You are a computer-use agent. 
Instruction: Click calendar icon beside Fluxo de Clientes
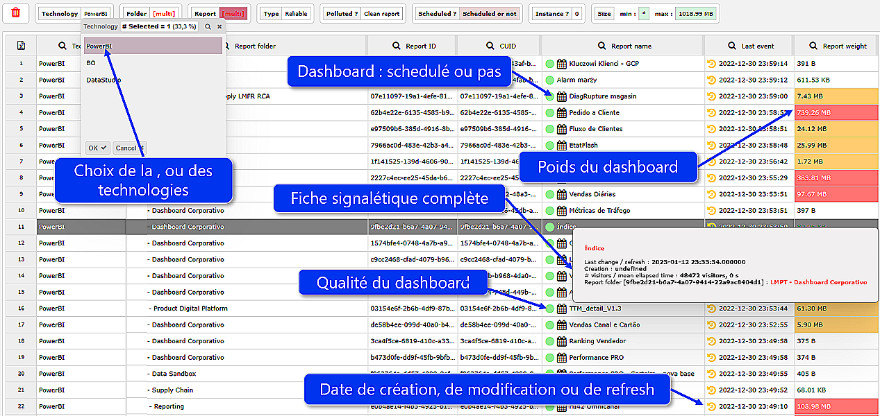click(x=561, y=129)
